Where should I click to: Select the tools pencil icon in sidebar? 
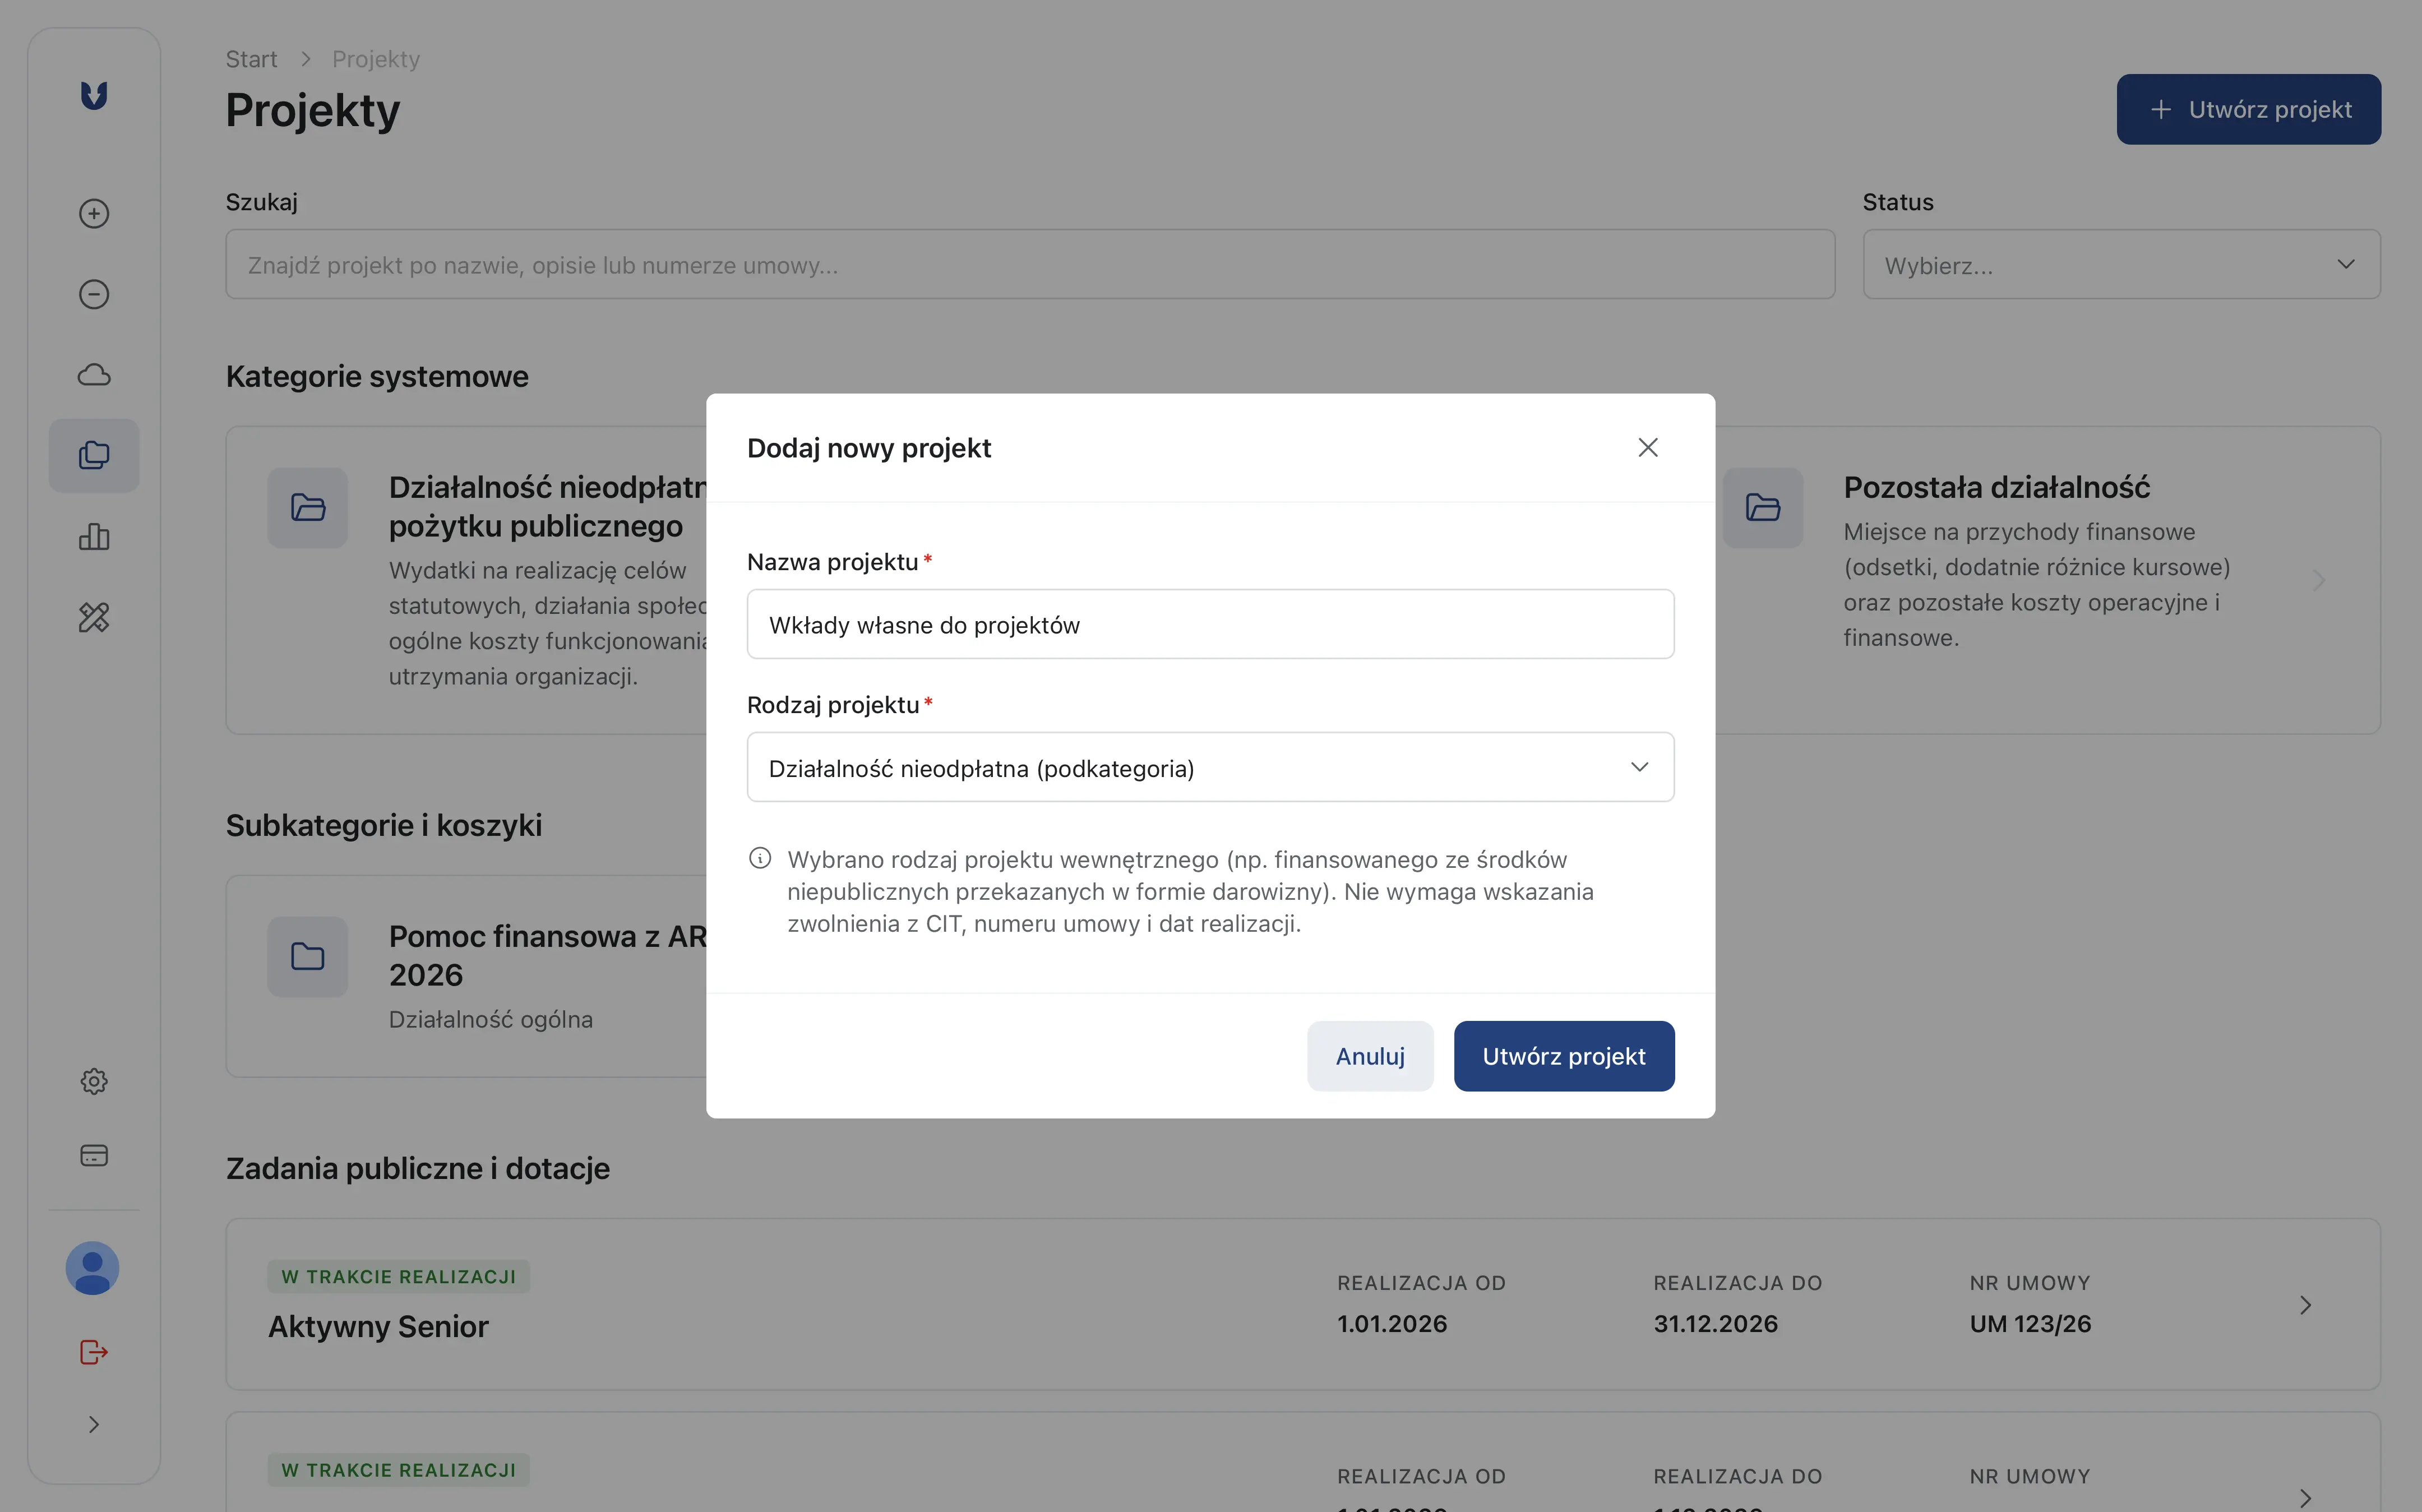(x=93, y=618)
